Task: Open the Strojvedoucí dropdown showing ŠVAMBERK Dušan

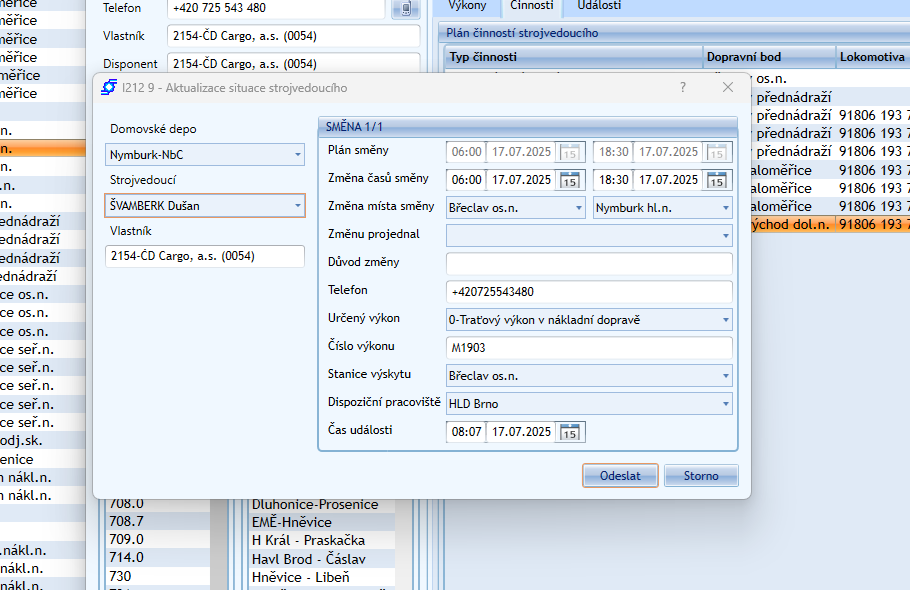Action: pos(298,206)
